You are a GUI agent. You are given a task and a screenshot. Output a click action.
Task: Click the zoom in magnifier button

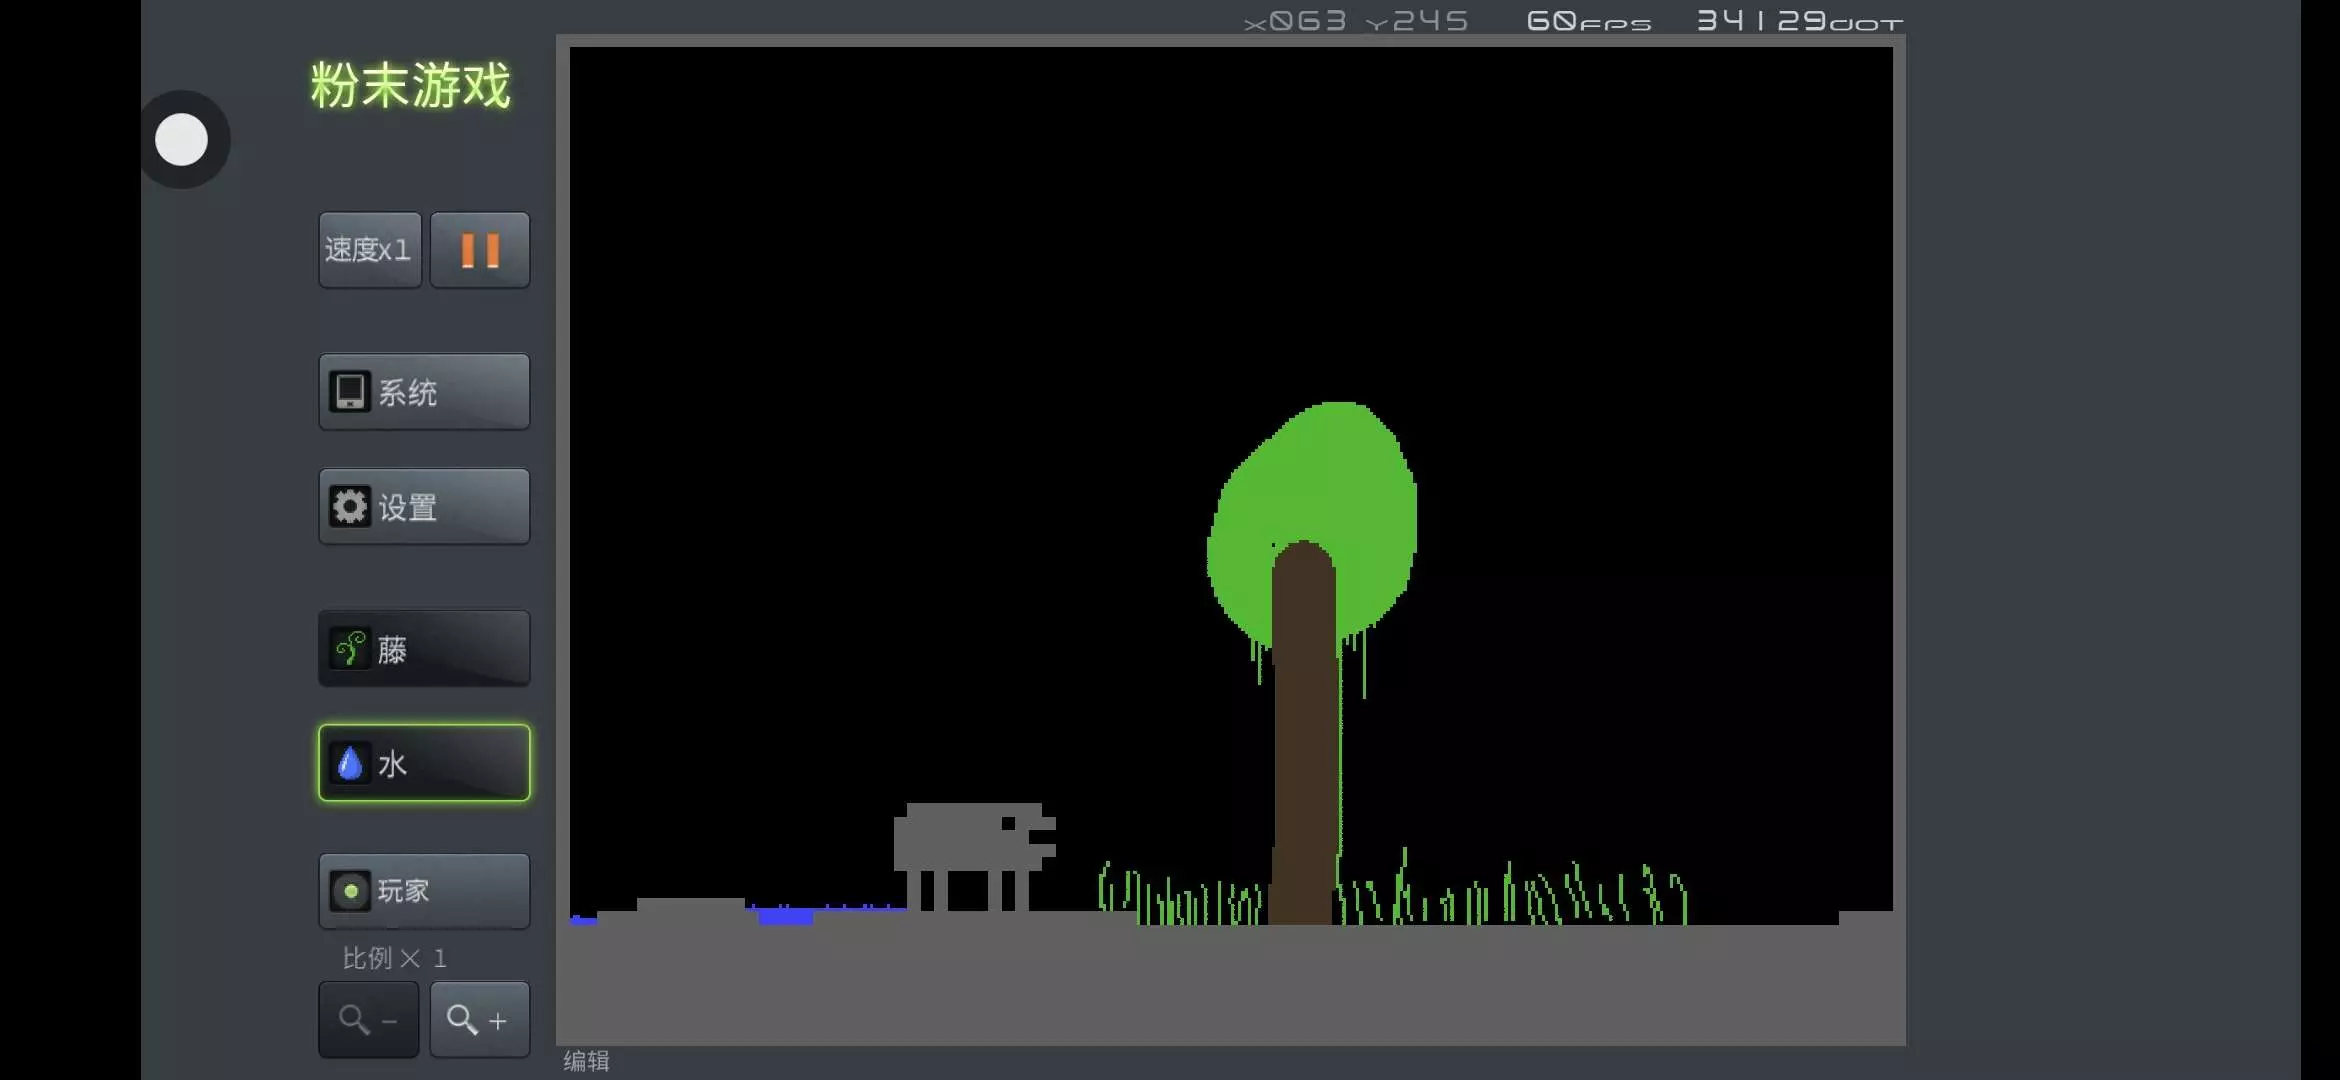pyautogui.click(x=479, y=1019)
